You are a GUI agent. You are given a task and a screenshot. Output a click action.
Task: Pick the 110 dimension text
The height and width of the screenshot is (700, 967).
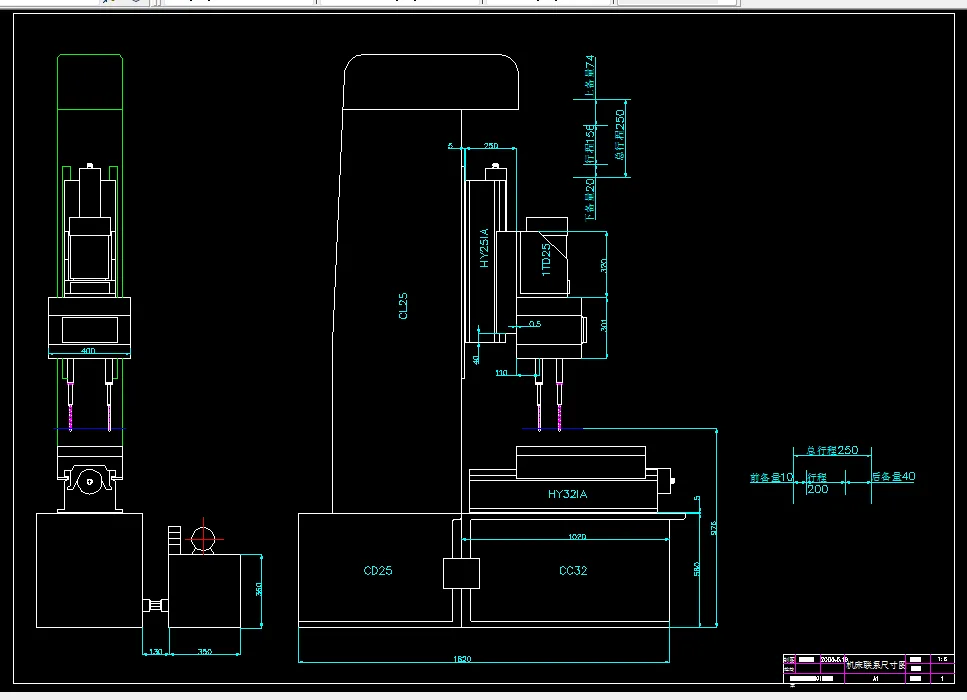pos(501,373)
